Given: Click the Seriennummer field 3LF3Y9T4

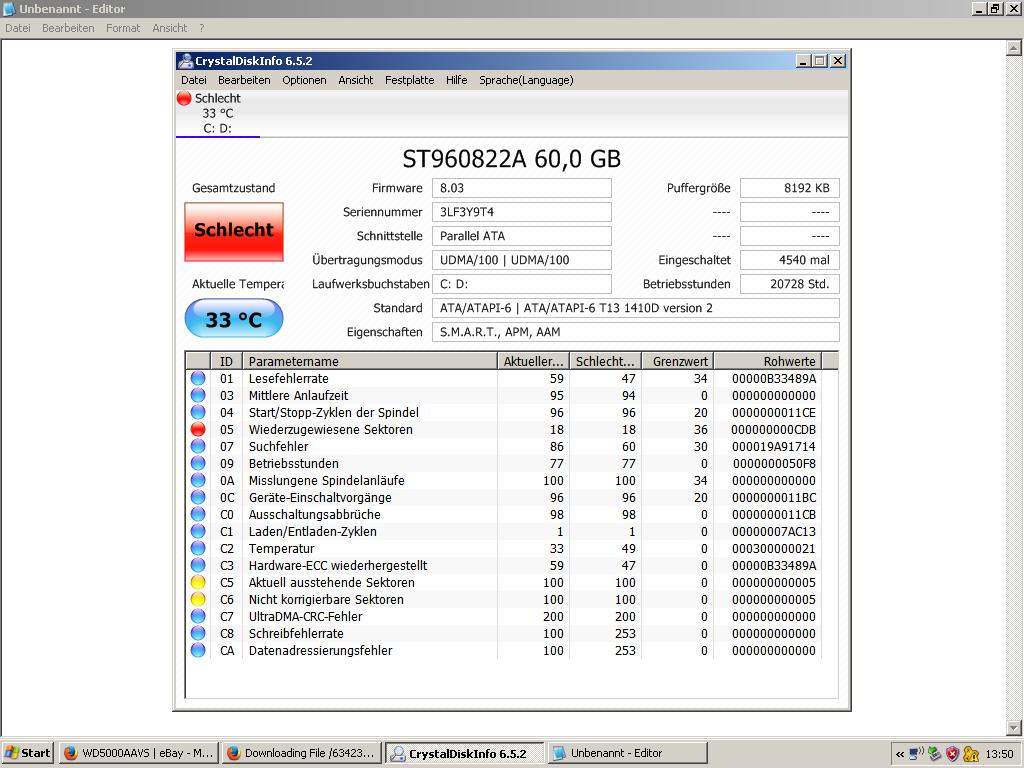Looking at the screenshot, I should point(522,212).
